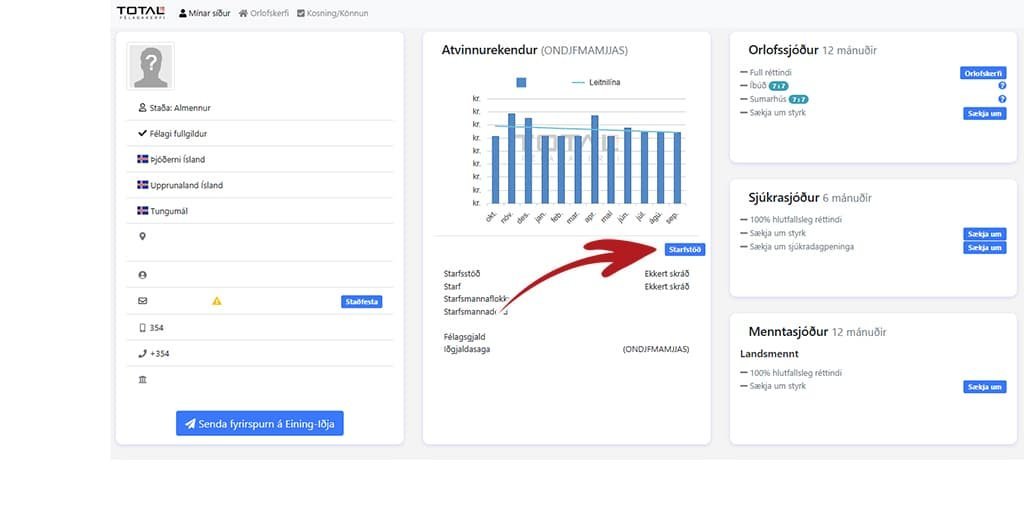This screenshot has width=1024, height=519.
Task: Click the profile photo placeholder
Action: 150,67
